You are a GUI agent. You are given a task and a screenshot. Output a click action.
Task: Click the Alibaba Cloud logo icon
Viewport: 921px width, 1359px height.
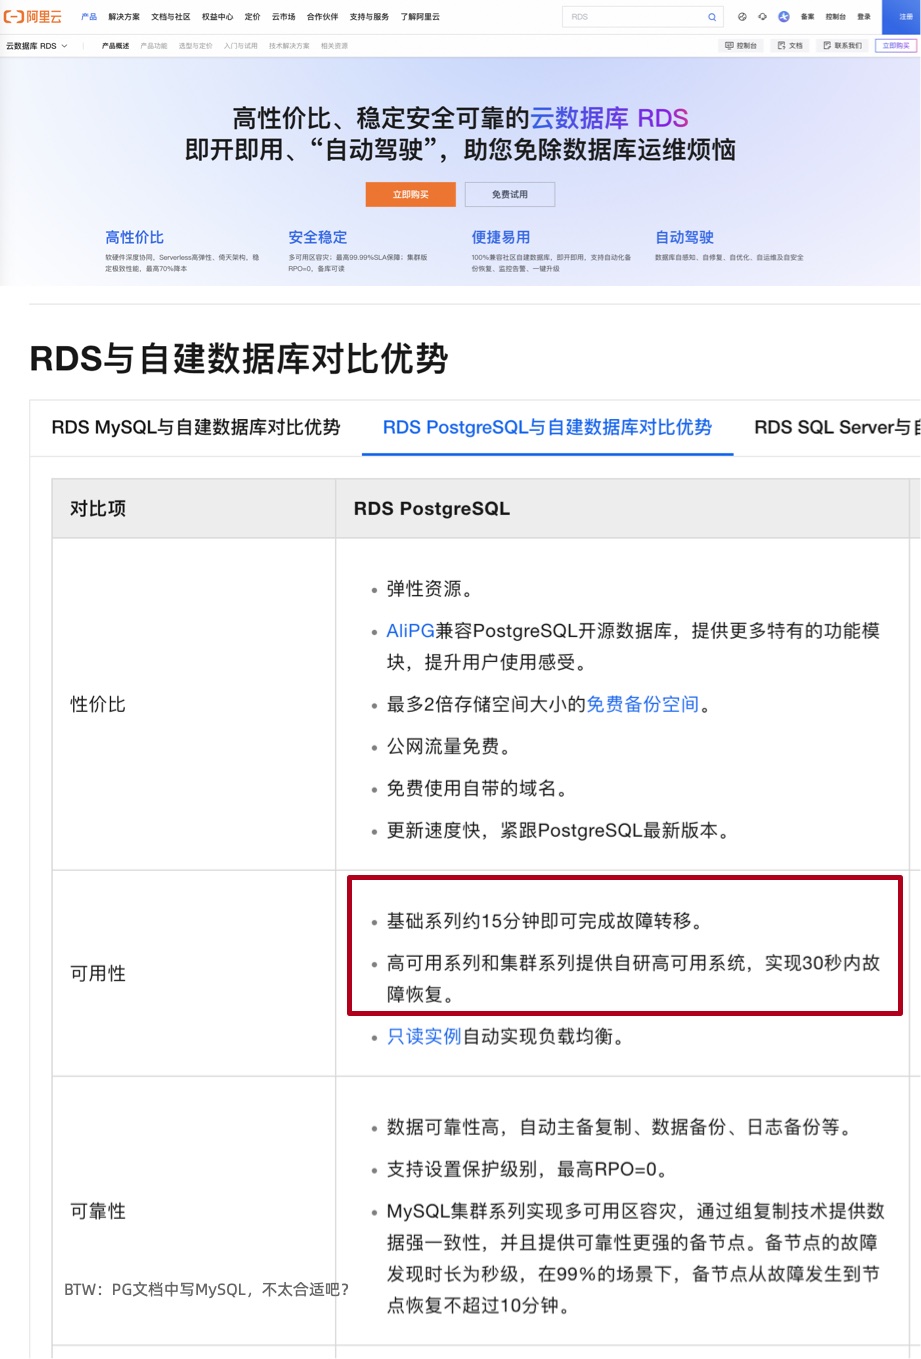(14, 16)
